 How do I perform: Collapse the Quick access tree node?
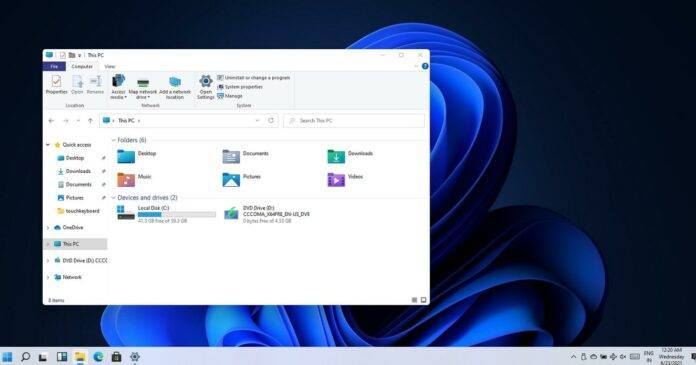(x=48, y=145)
